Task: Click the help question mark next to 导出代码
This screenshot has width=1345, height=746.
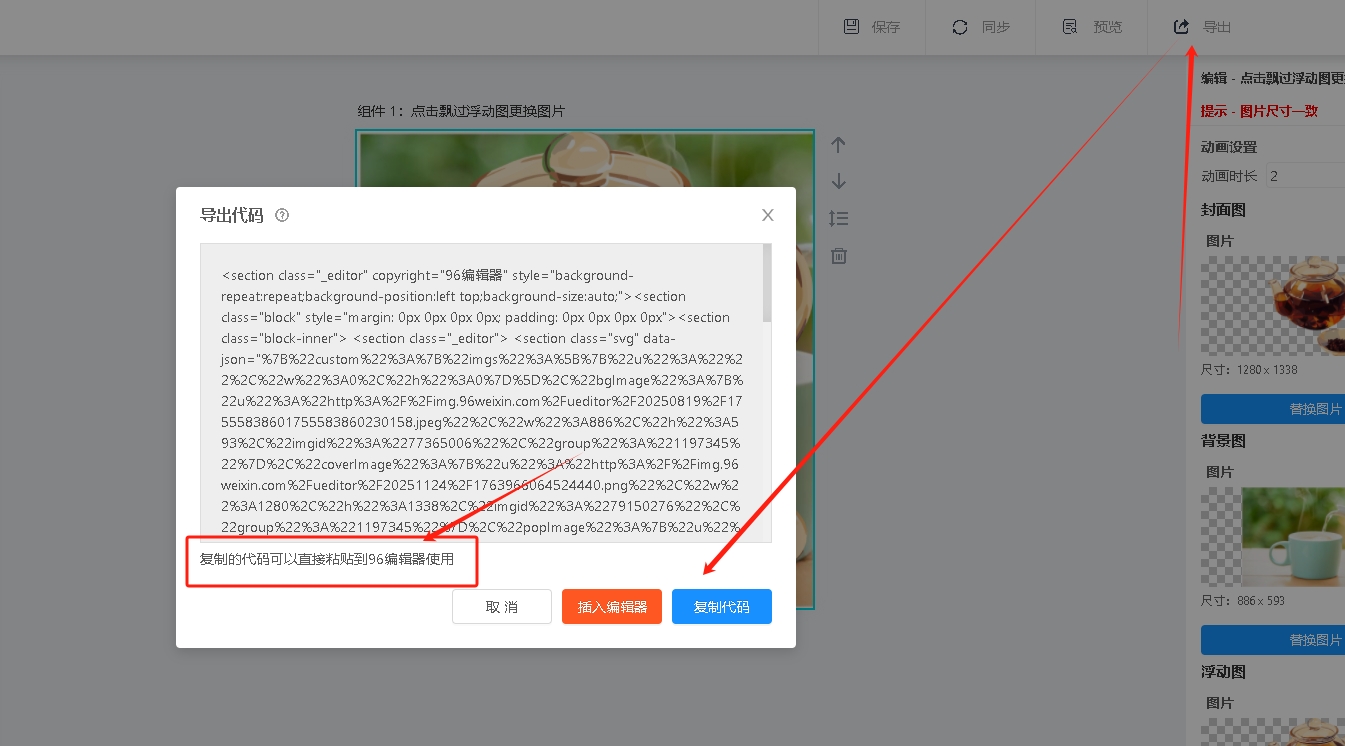Action: coord(282,215)
